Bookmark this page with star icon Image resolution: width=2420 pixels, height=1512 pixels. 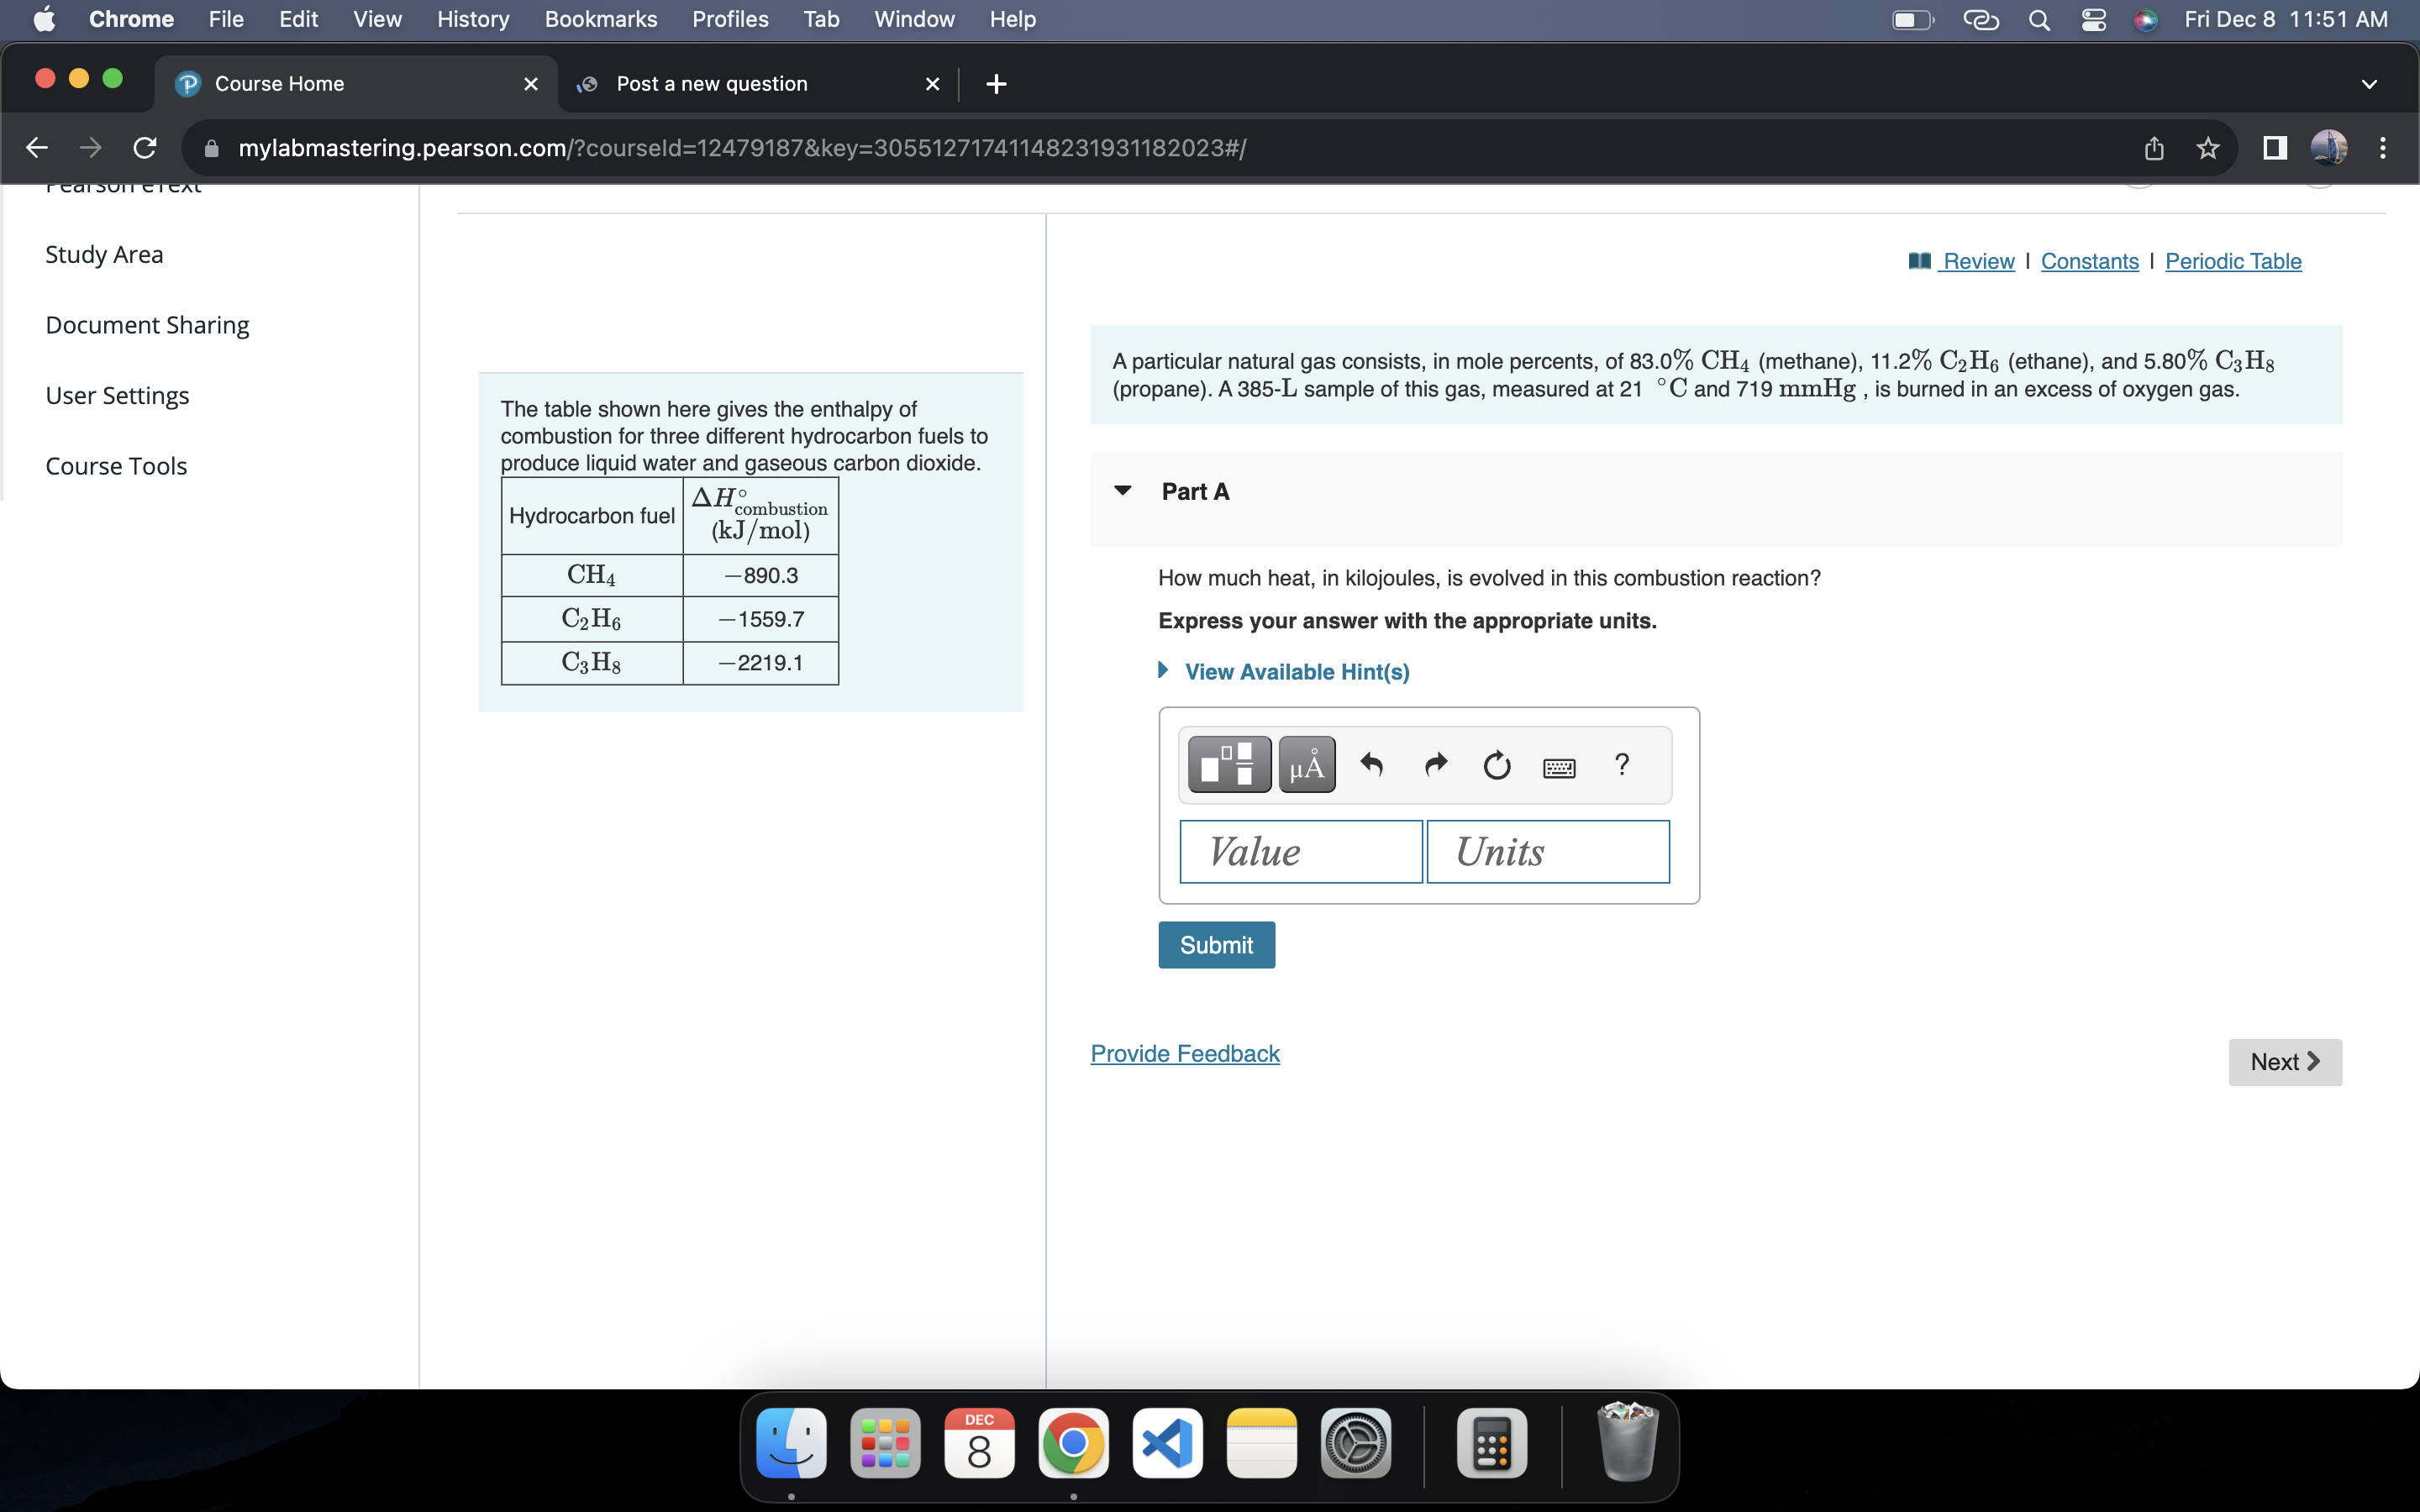click(x=2208, y=148)
